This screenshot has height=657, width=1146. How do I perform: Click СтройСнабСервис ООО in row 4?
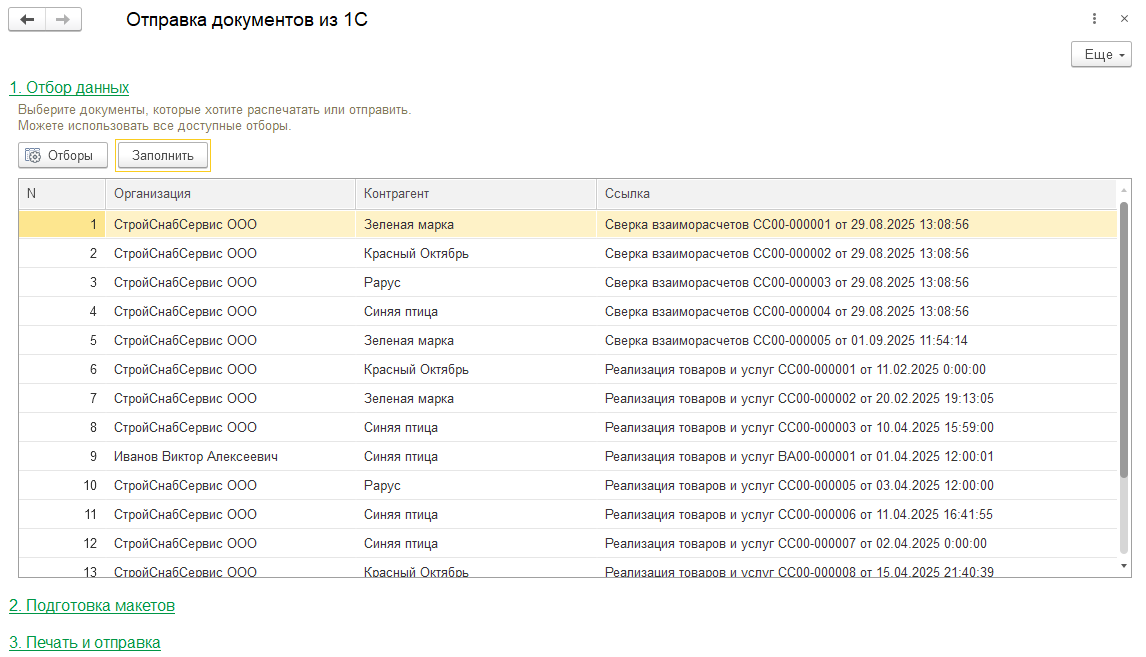230,311
